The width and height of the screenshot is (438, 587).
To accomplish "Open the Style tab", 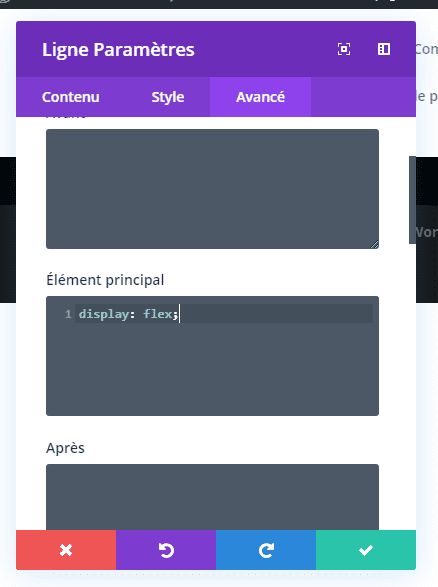I will tap(167, 97).
